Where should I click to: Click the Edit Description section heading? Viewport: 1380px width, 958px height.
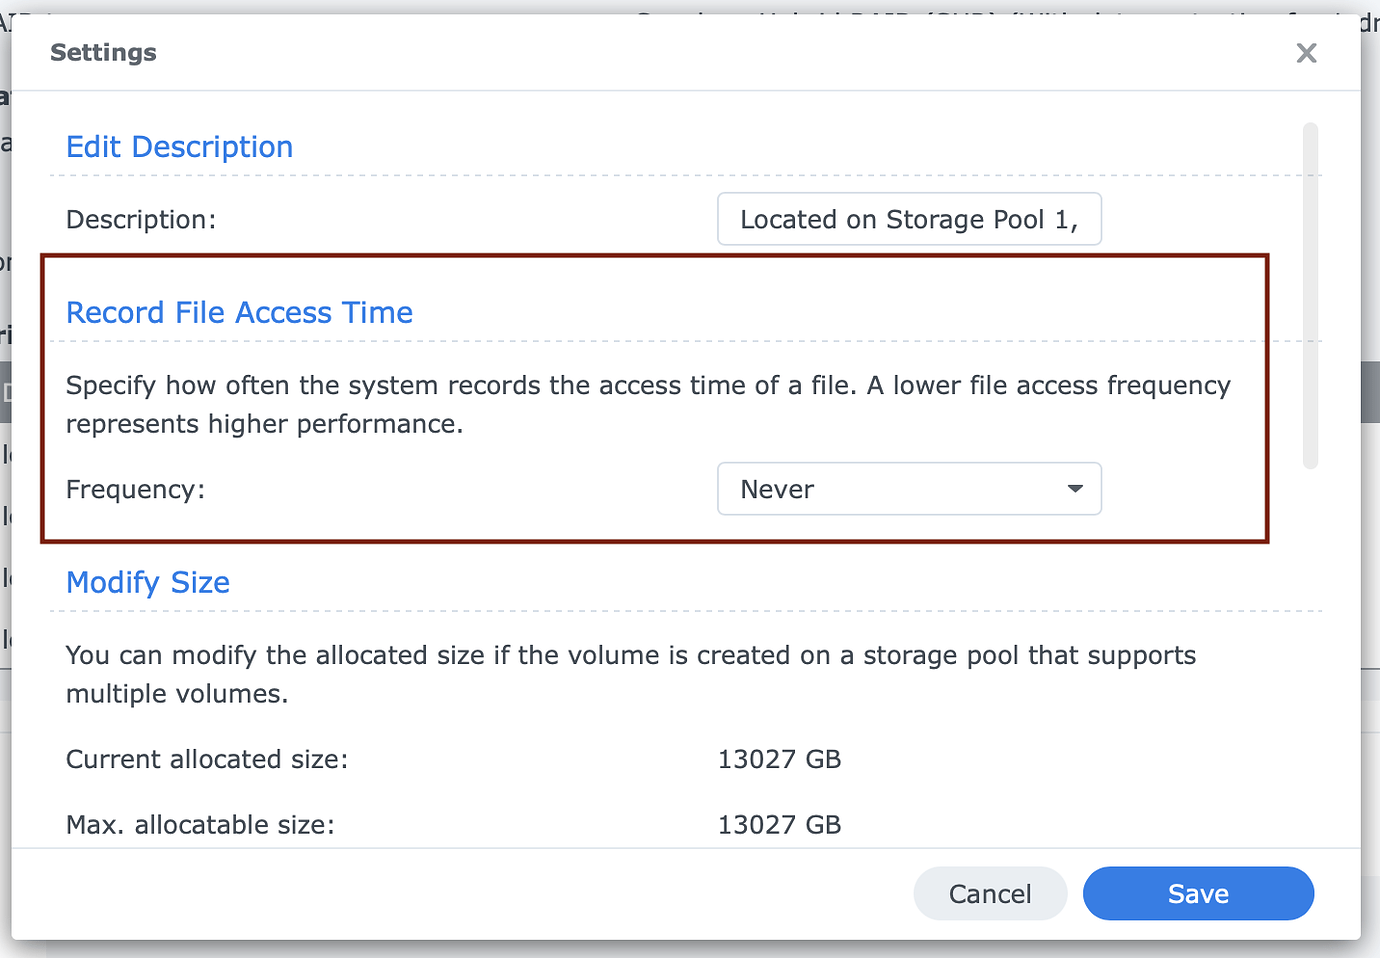179,146
